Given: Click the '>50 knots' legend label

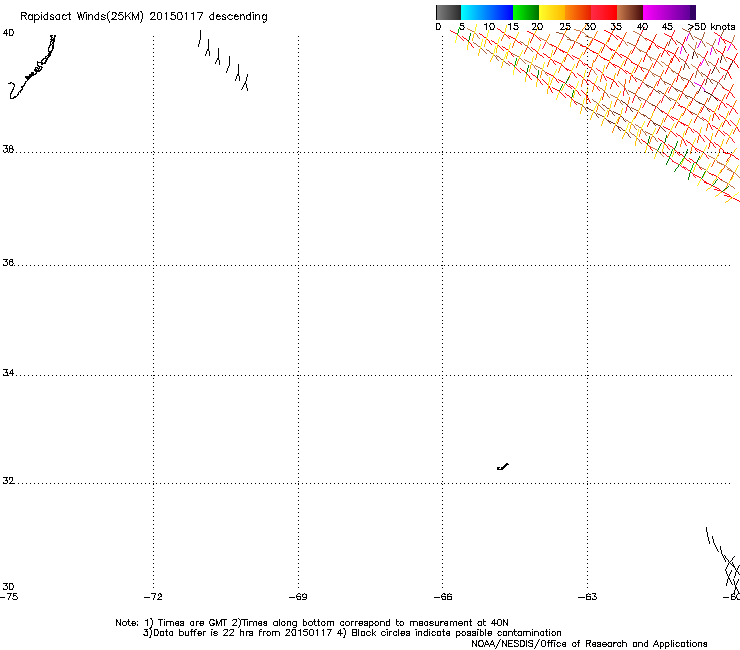Looking at the screenshot, I should coord(711,27).
